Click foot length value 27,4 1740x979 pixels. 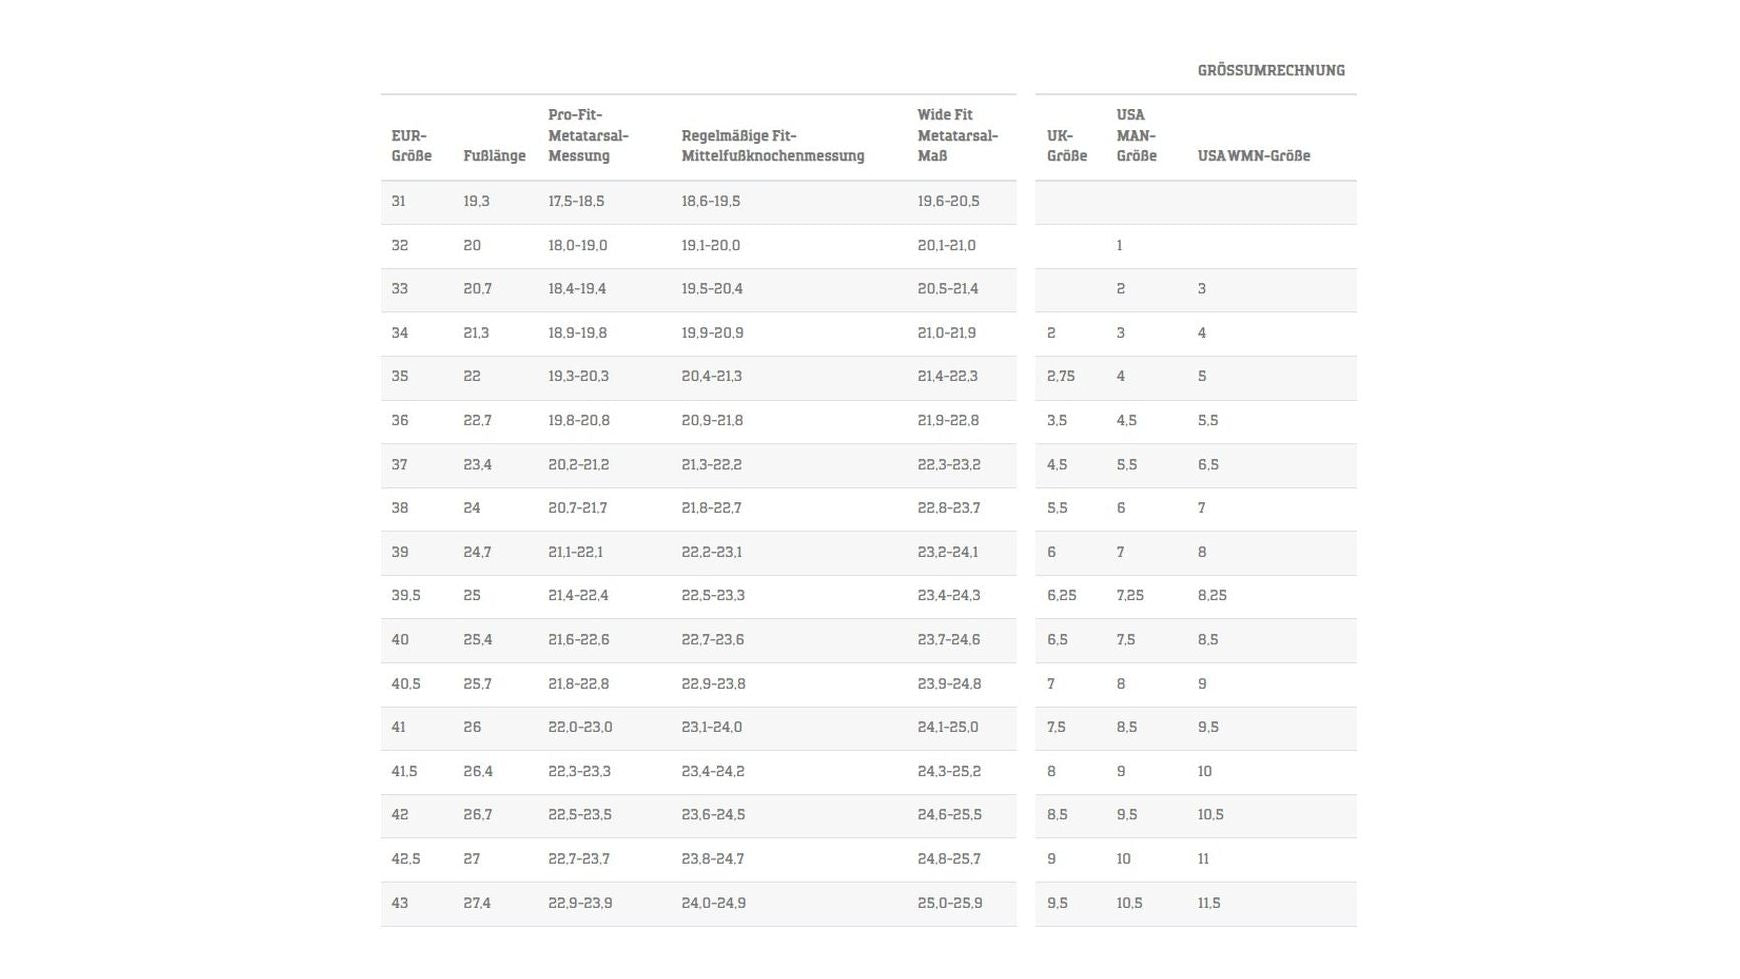[477, 903]
